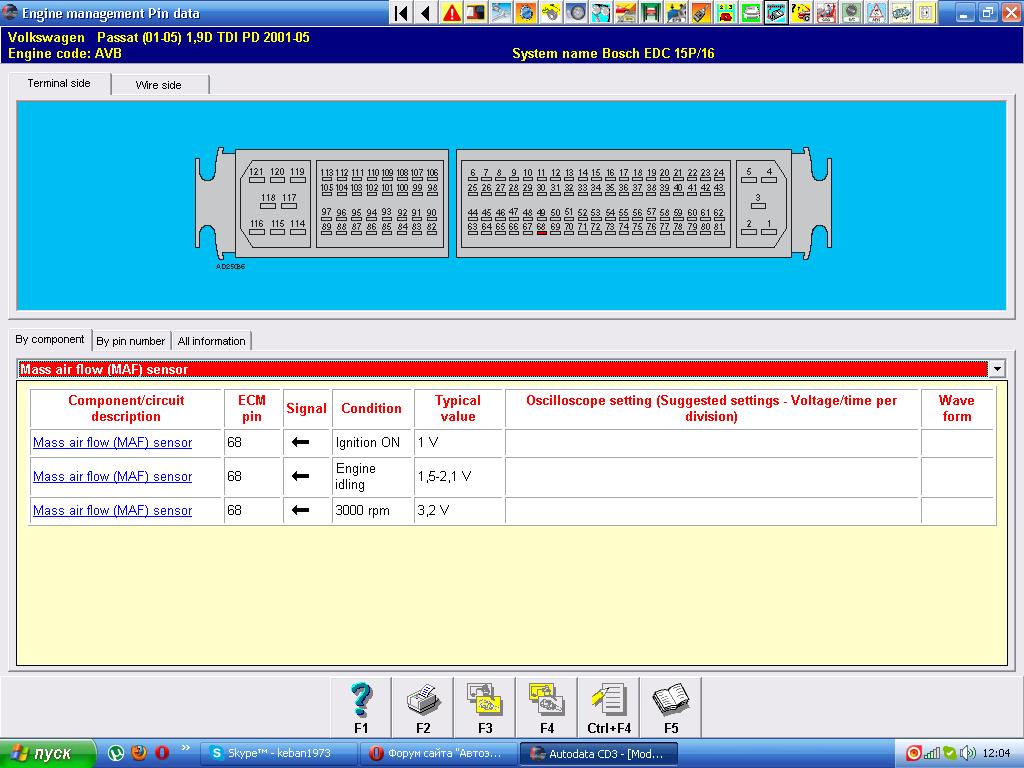Open MAF sensor link for Engine idling

[x=112, y=477]
